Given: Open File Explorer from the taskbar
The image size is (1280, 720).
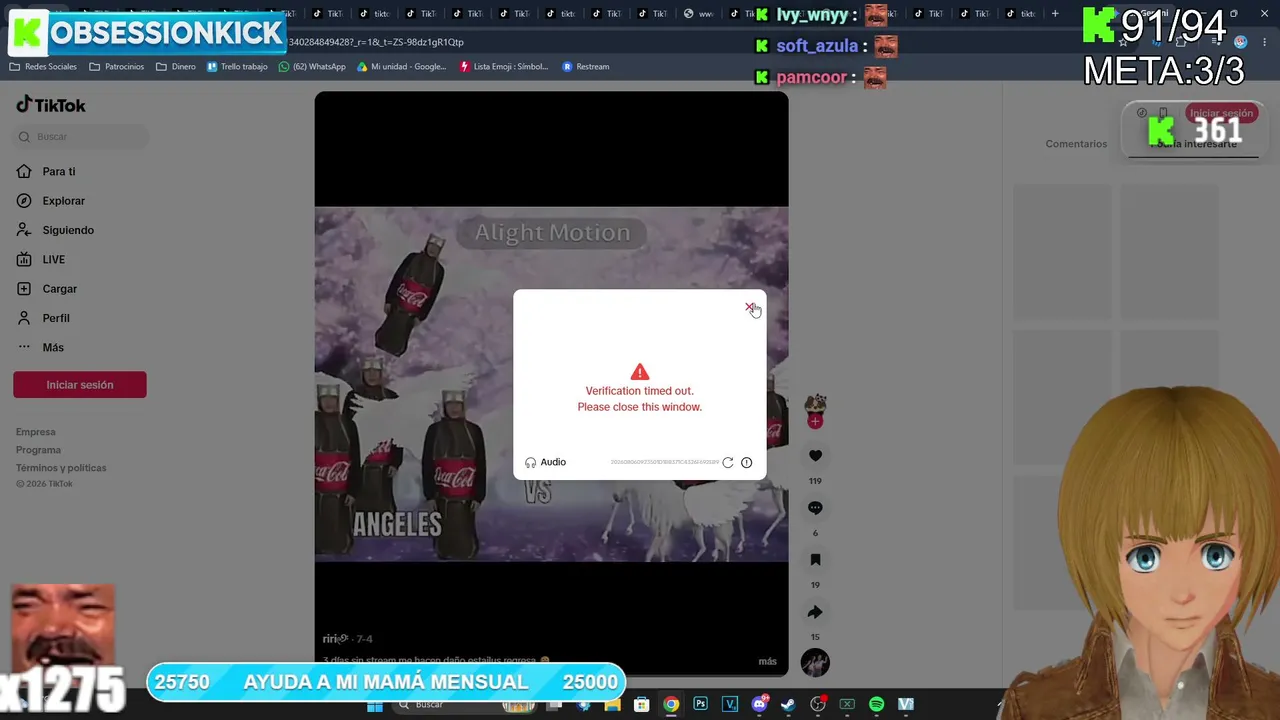Looking at the screenshot, I should [x=613, y=705].
